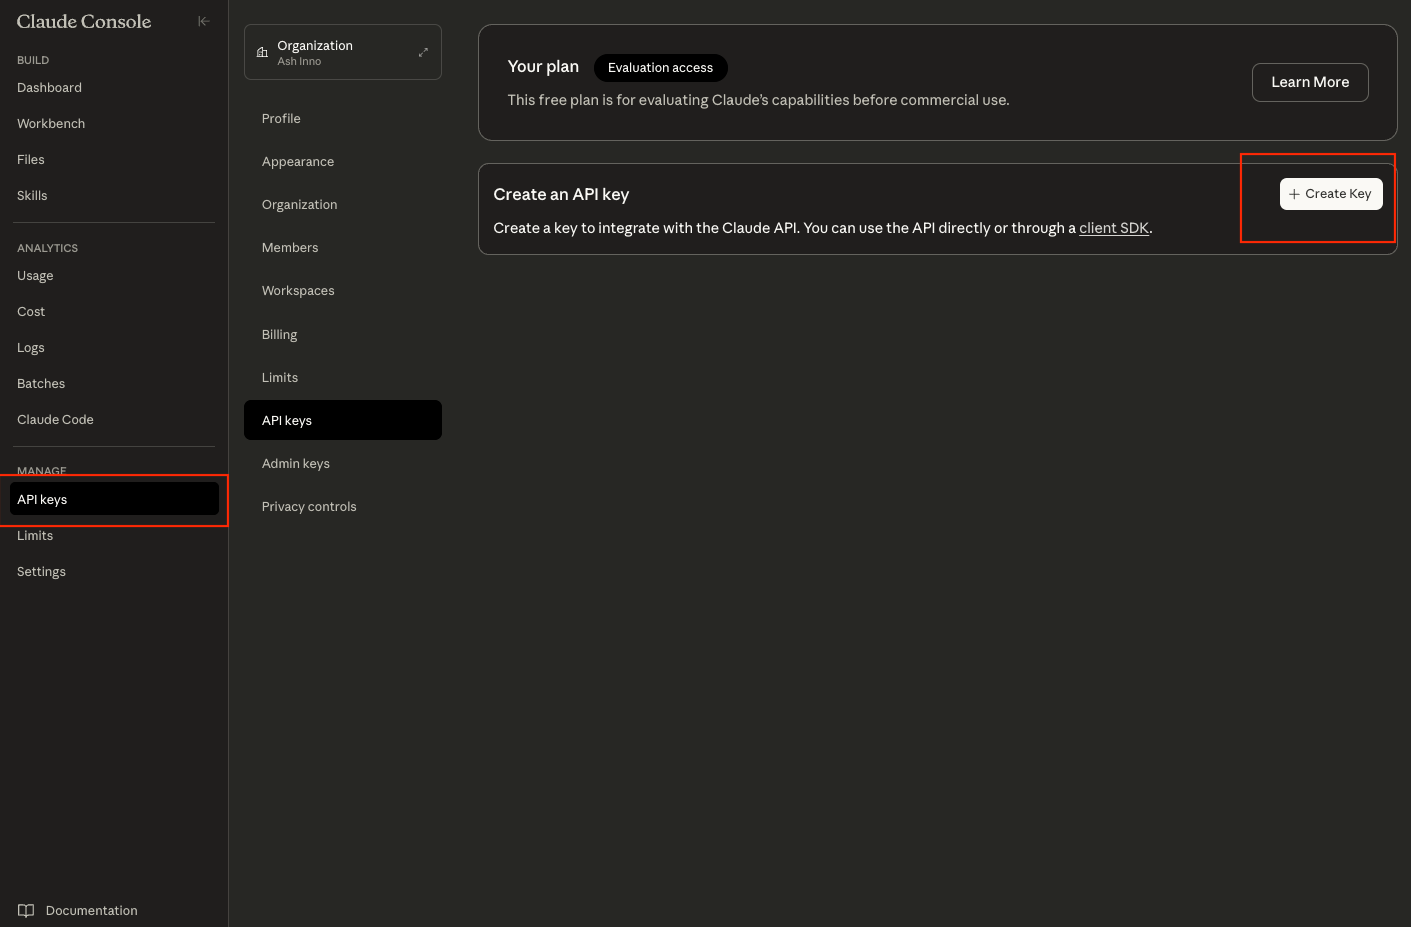Click the Learn More button

coord(1309,82)
